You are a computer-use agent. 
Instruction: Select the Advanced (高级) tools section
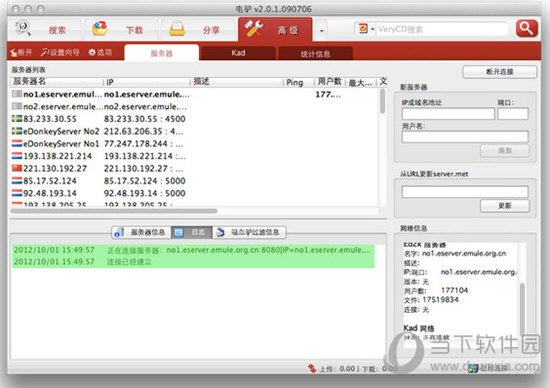tap(275, 29)
